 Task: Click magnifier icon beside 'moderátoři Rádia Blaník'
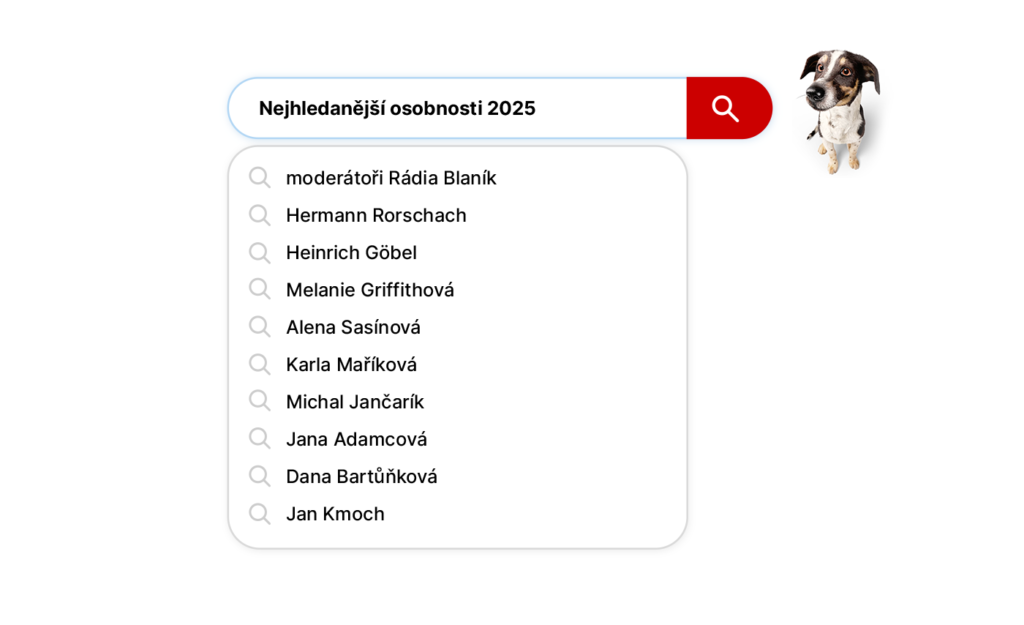click(x=260, y=178)
